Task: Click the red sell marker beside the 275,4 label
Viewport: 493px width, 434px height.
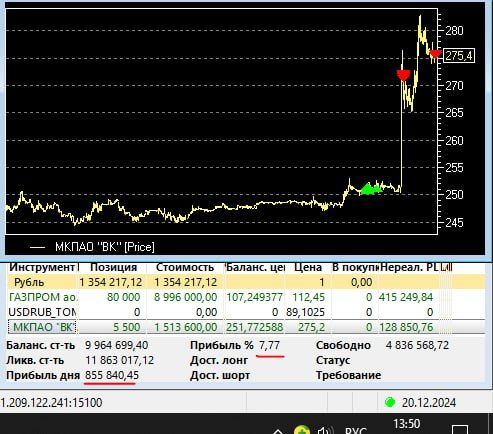Action: click(435, 54)
